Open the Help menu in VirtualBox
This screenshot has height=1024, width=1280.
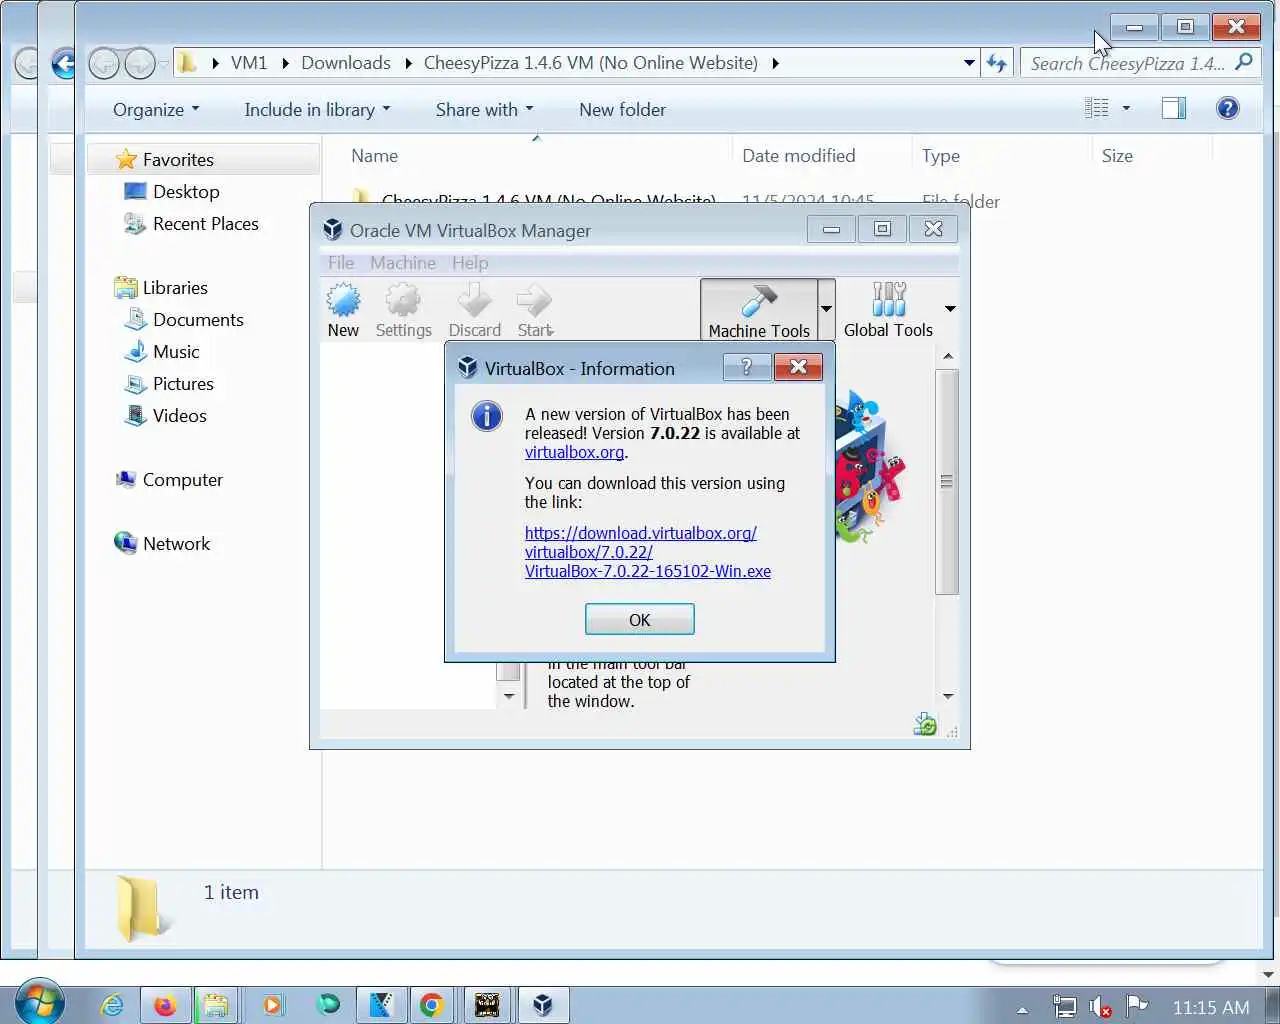470,263
